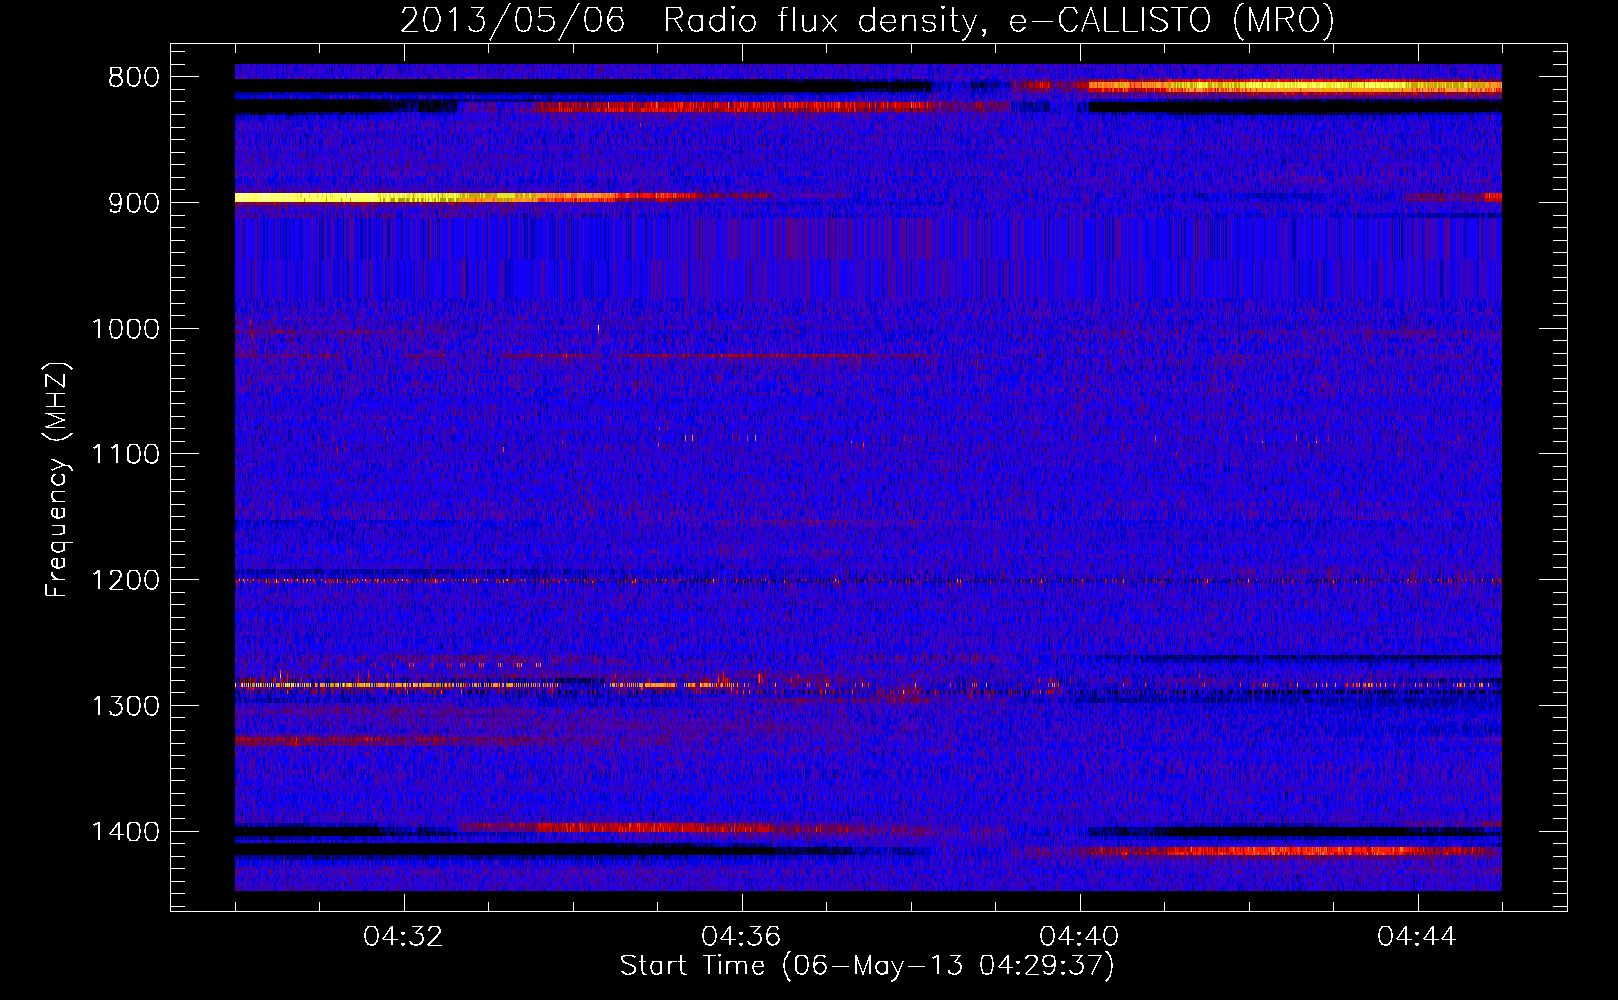The height and width of the screenshot is (1000, 1618).
Task: Click the 1100 frequency tick label
Action: 125,455
